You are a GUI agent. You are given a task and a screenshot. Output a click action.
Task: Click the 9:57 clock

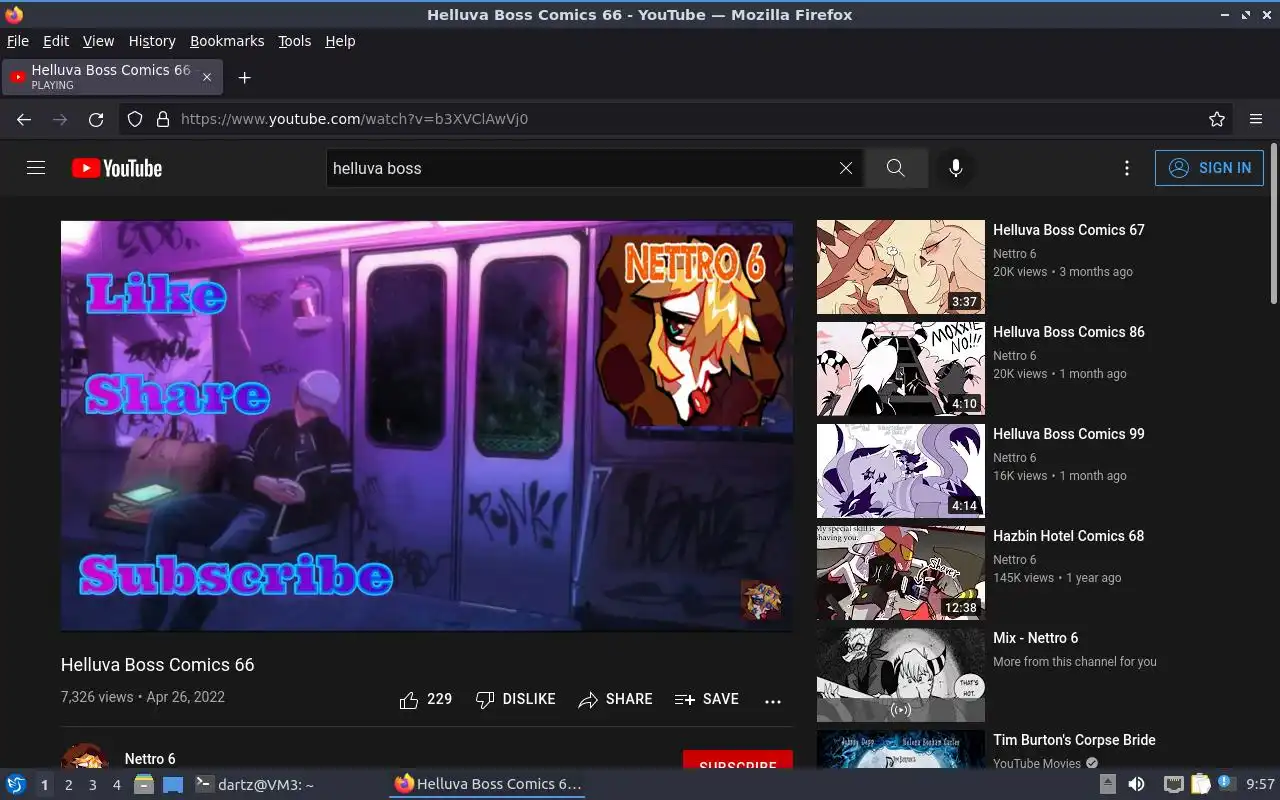click(x=1260, y=785)
